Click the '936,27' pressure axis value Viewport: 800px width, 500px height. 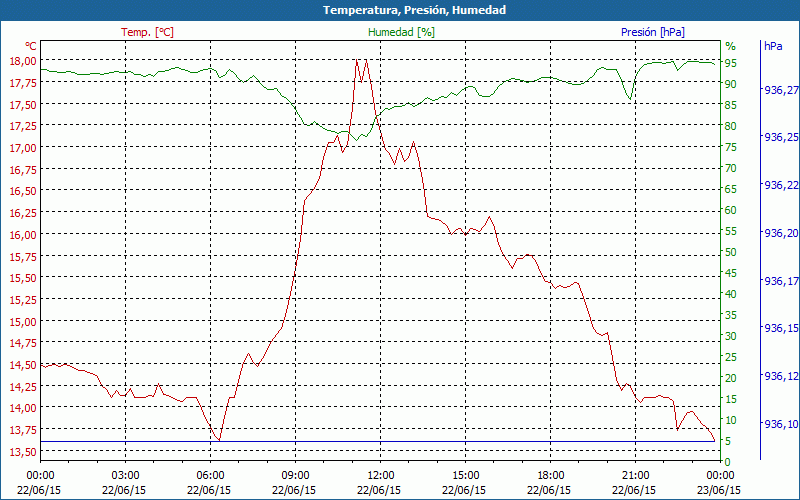pyautogui.click(x=781, y=90)
